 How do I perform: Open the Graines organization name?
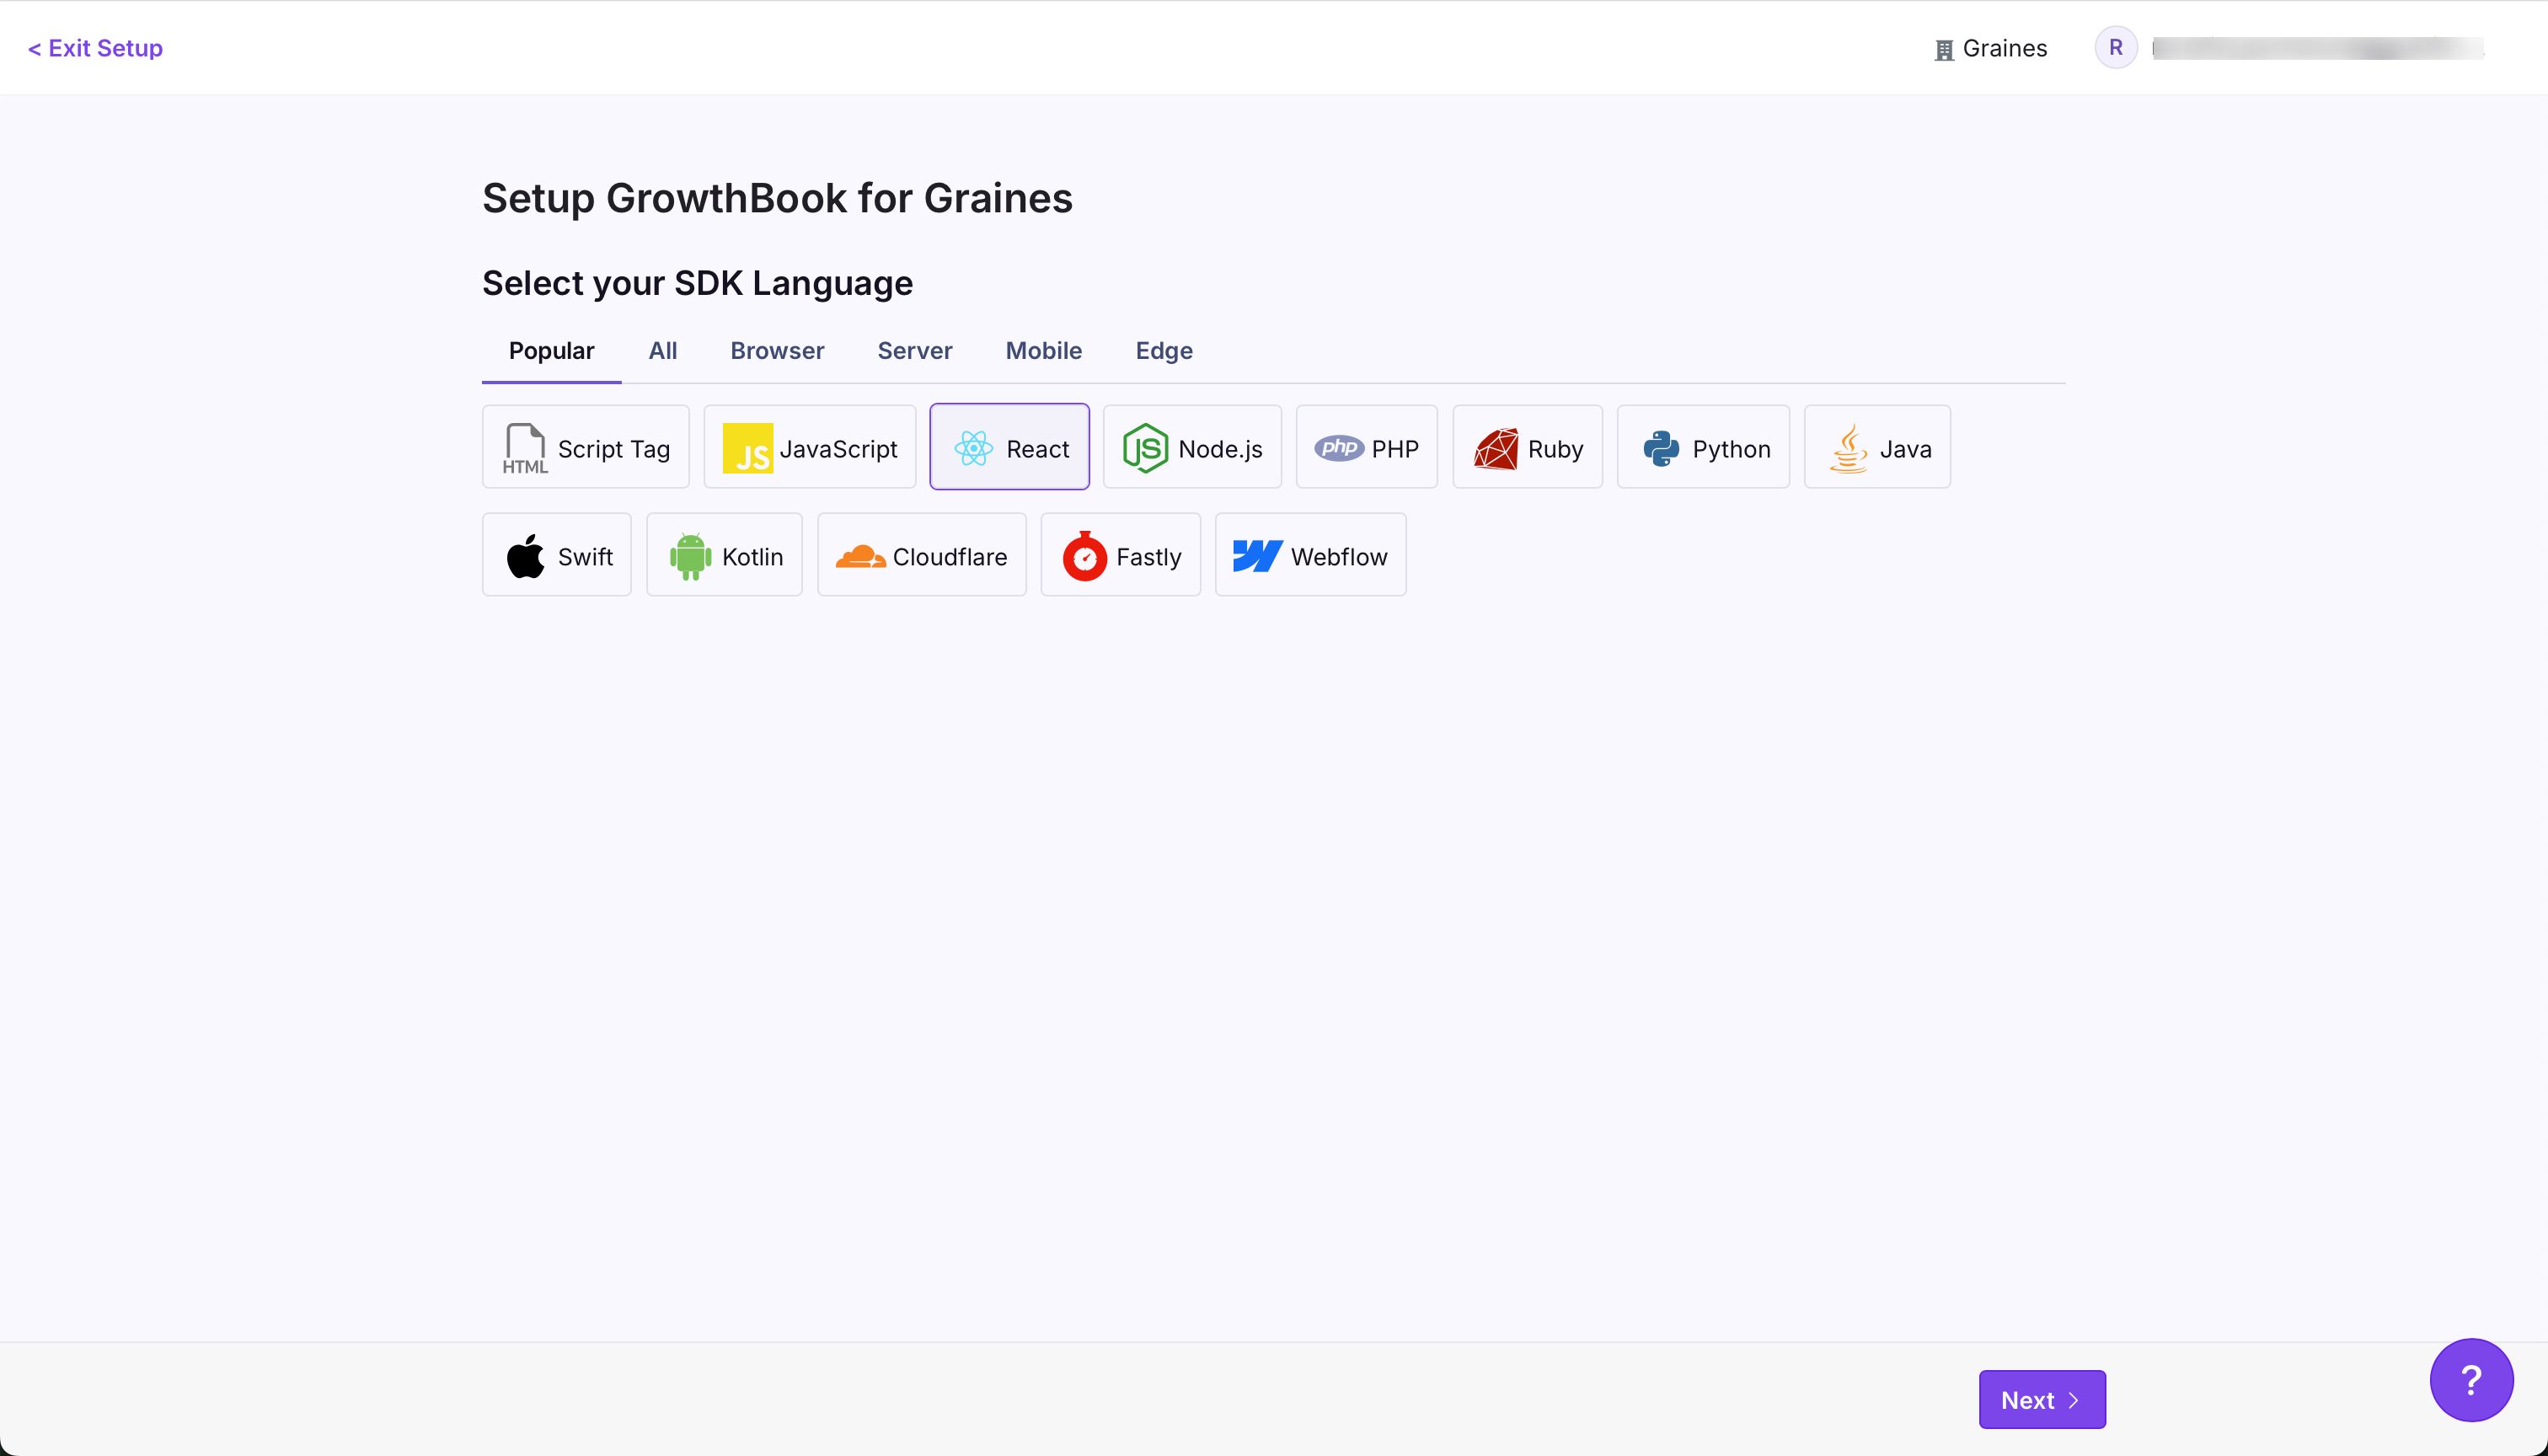[x=2004, y=48]
